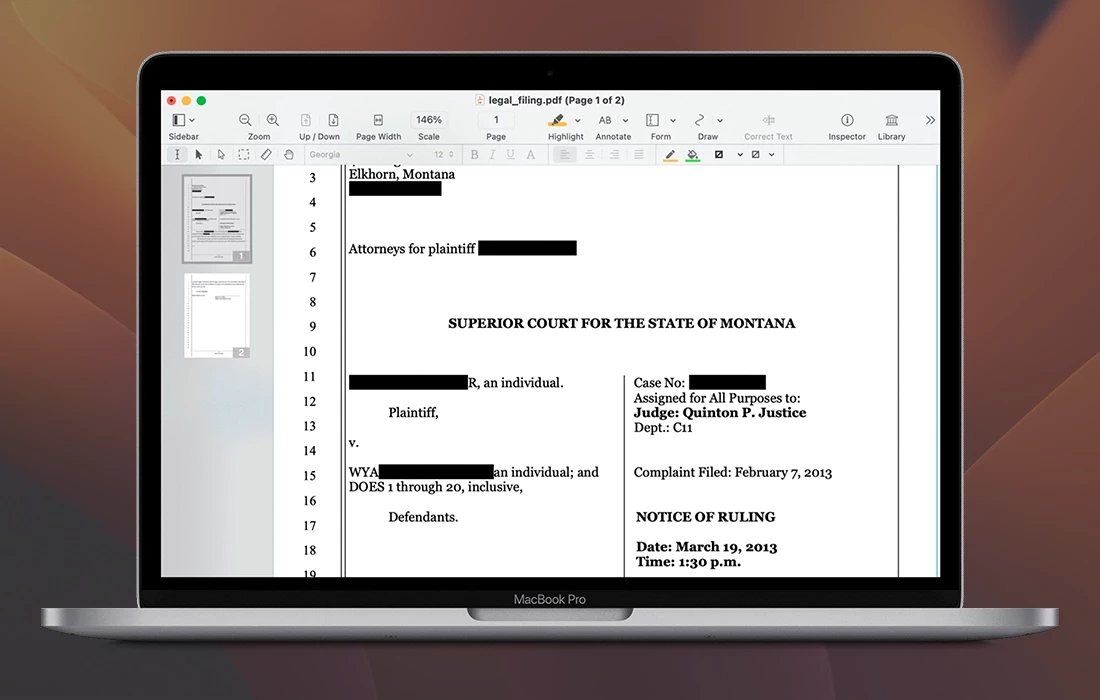
Task: Activate the black arrow move tool
Action: click(199, 155)
